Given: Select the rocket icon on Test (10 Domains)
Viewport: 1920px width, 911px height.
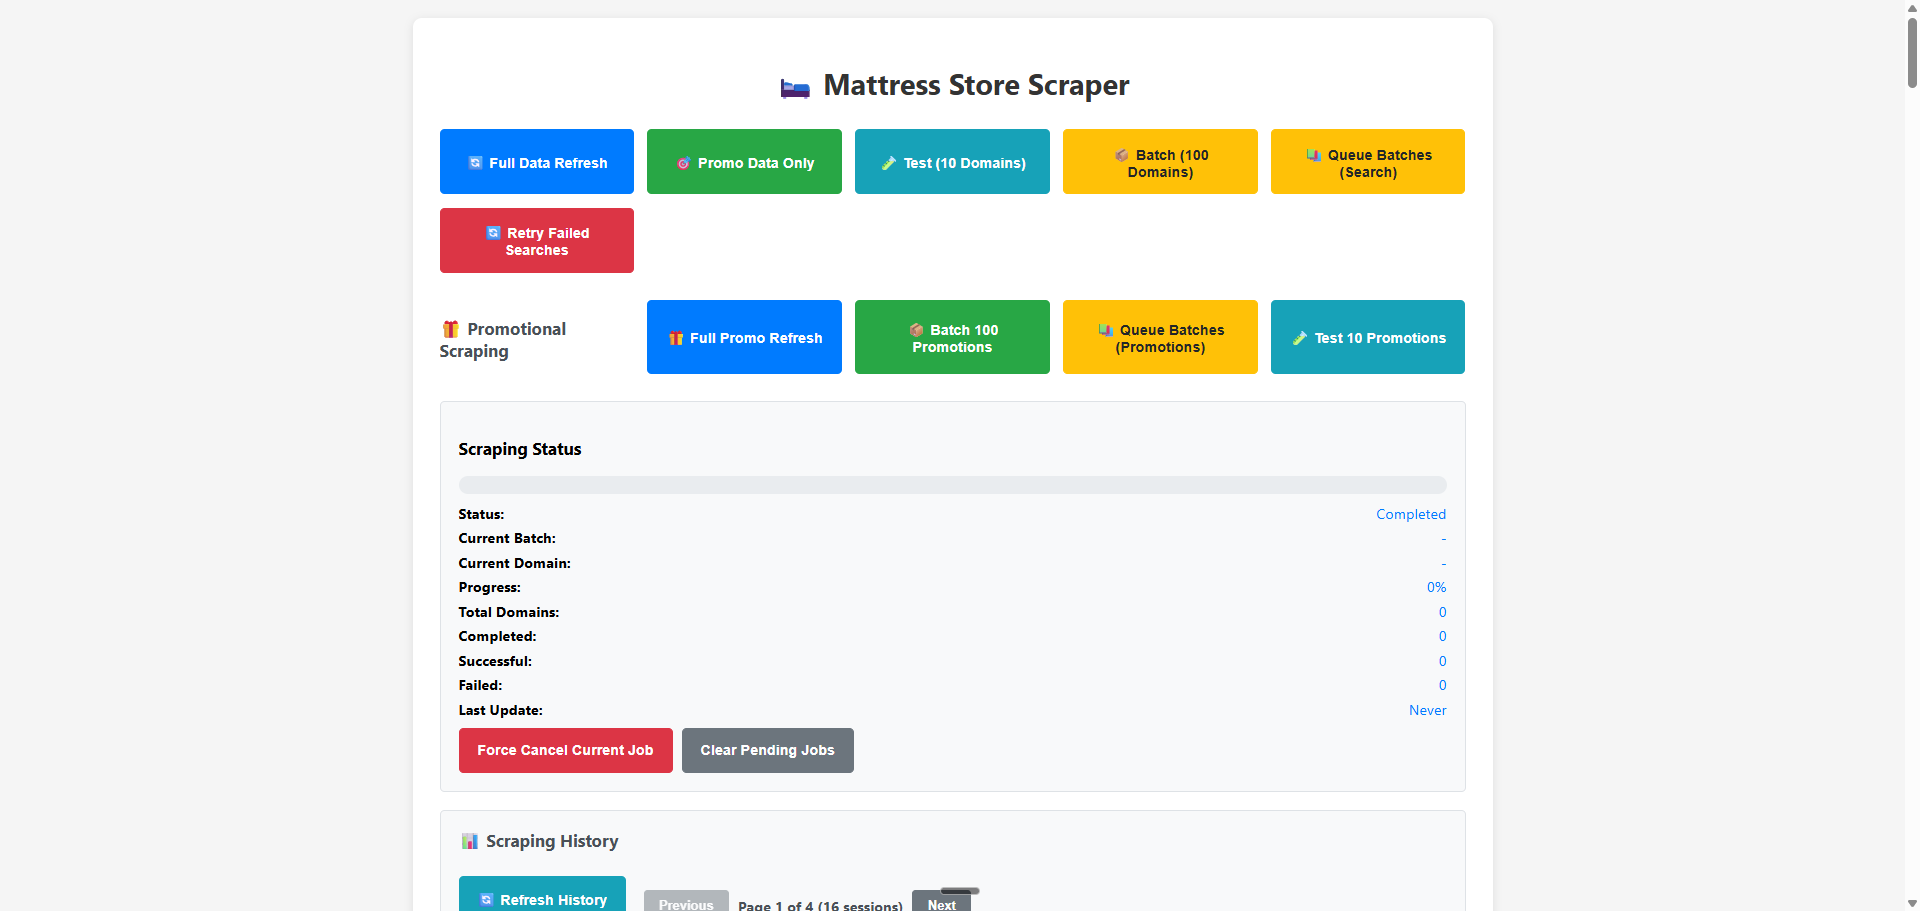Looking at the screenshot, I should [888, 162].
